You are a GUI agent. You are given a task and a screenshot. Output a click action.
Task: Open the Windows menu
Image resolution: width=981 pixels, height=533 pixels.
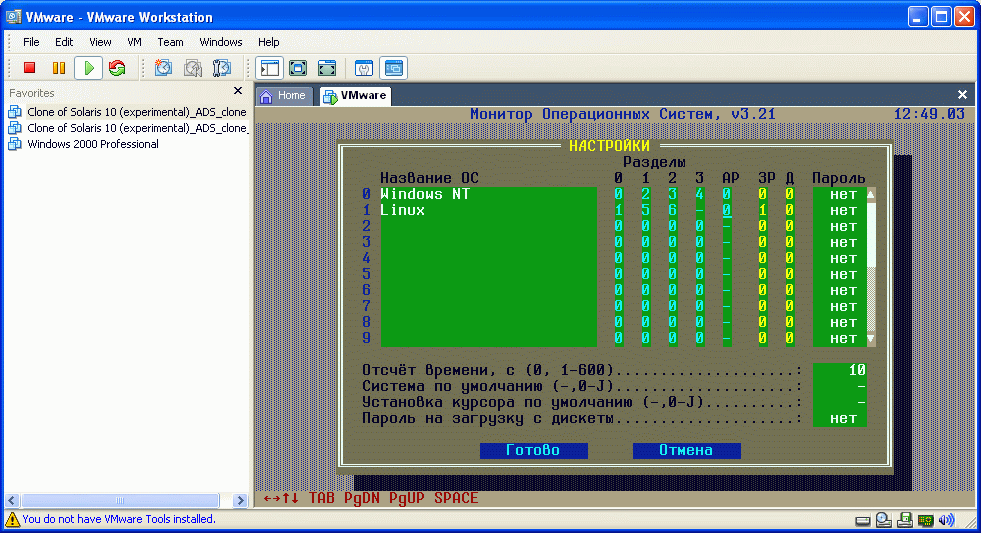coord(221,42)
